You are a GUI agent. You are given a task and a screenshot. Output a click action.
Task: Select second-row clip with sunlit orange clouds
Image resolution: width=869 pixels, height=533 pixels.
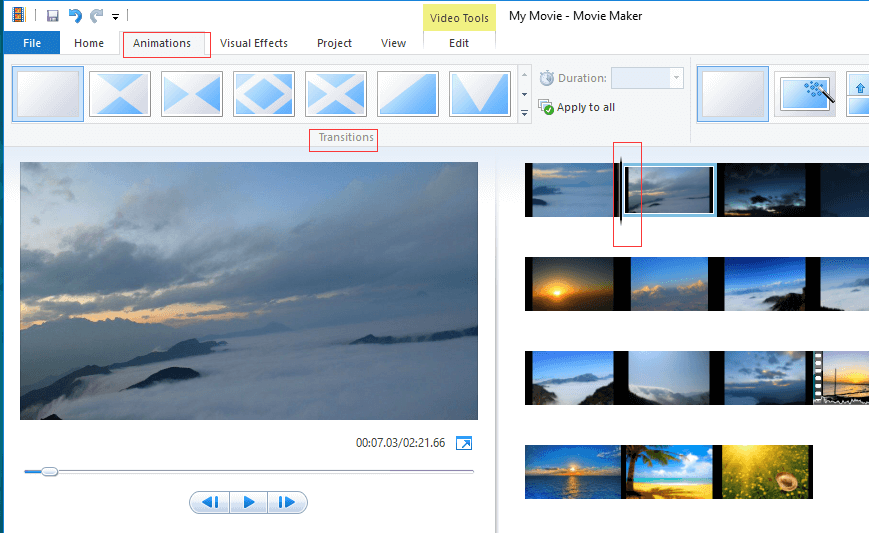(669, 284)
